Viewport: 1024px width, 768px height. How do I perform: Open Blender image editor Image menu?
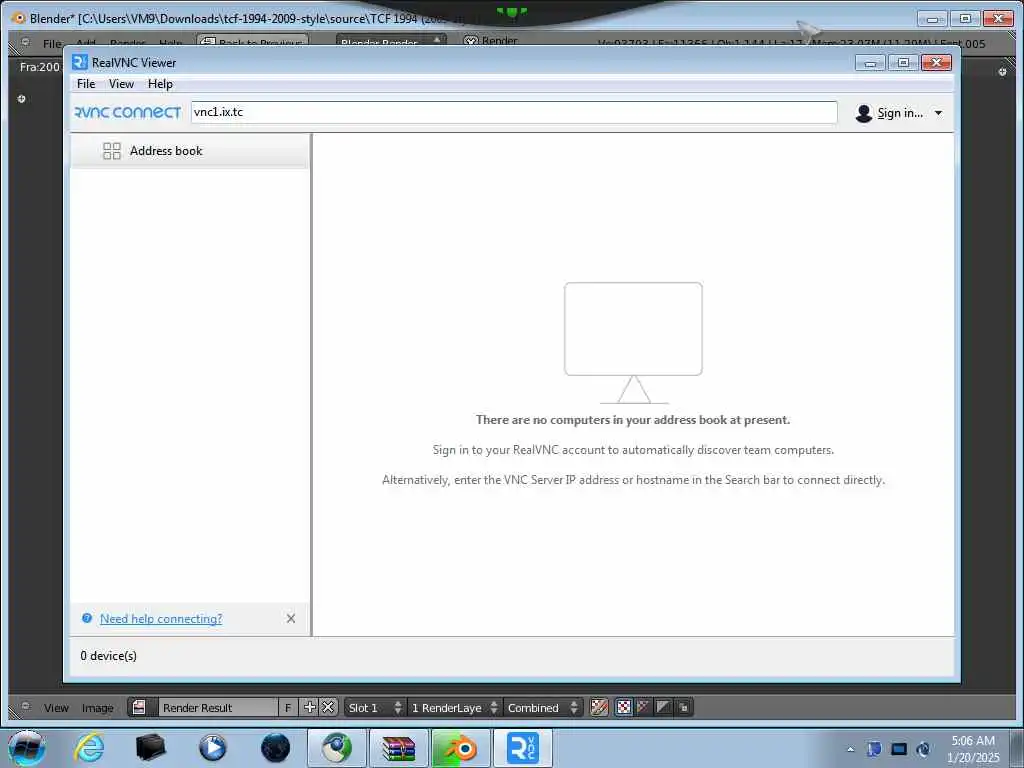point(97,708)
